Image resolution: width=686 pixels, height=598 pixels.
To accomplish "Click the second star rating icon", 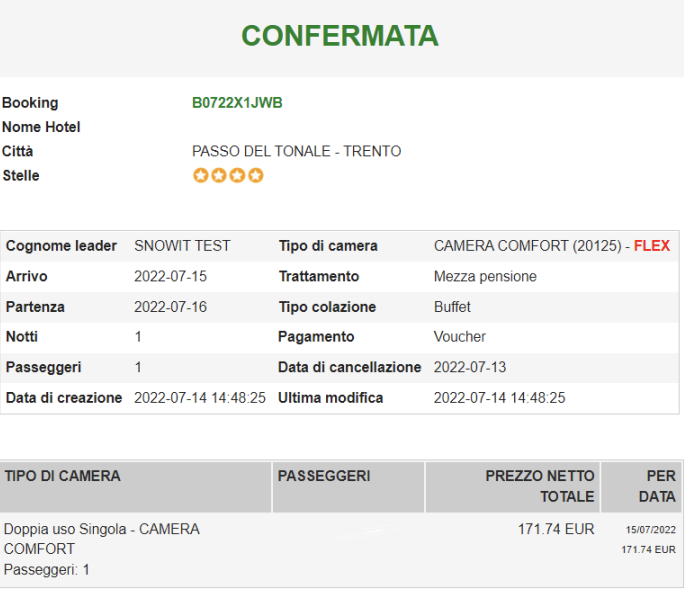I will (219, 176).
